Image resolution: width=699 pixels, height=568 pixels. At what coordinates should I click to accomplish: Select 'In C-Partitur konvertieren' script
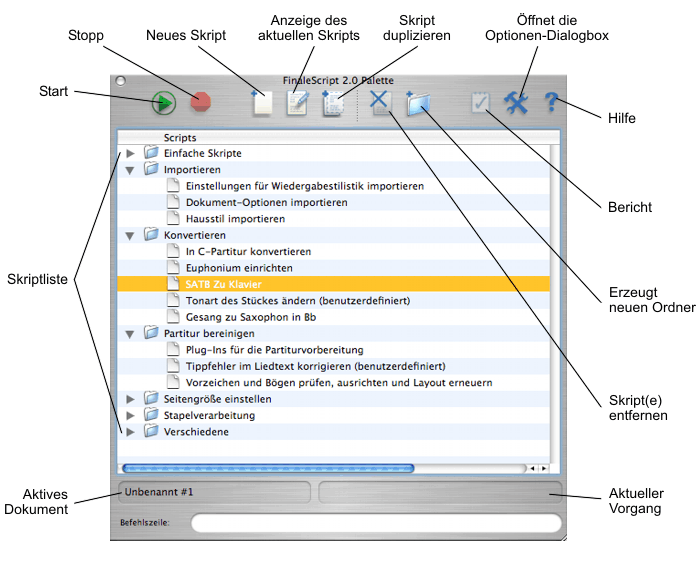[248, 252]
